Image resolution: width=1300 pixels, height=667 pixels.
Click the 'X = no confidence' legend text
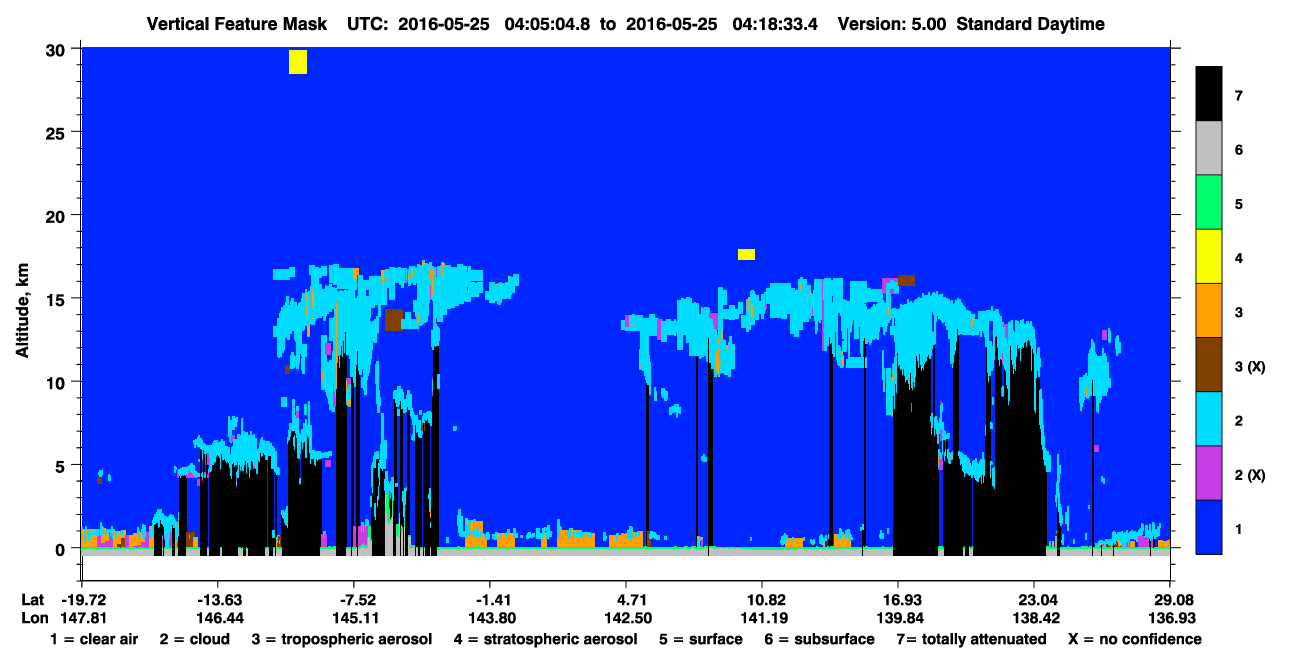[1134, 639]
